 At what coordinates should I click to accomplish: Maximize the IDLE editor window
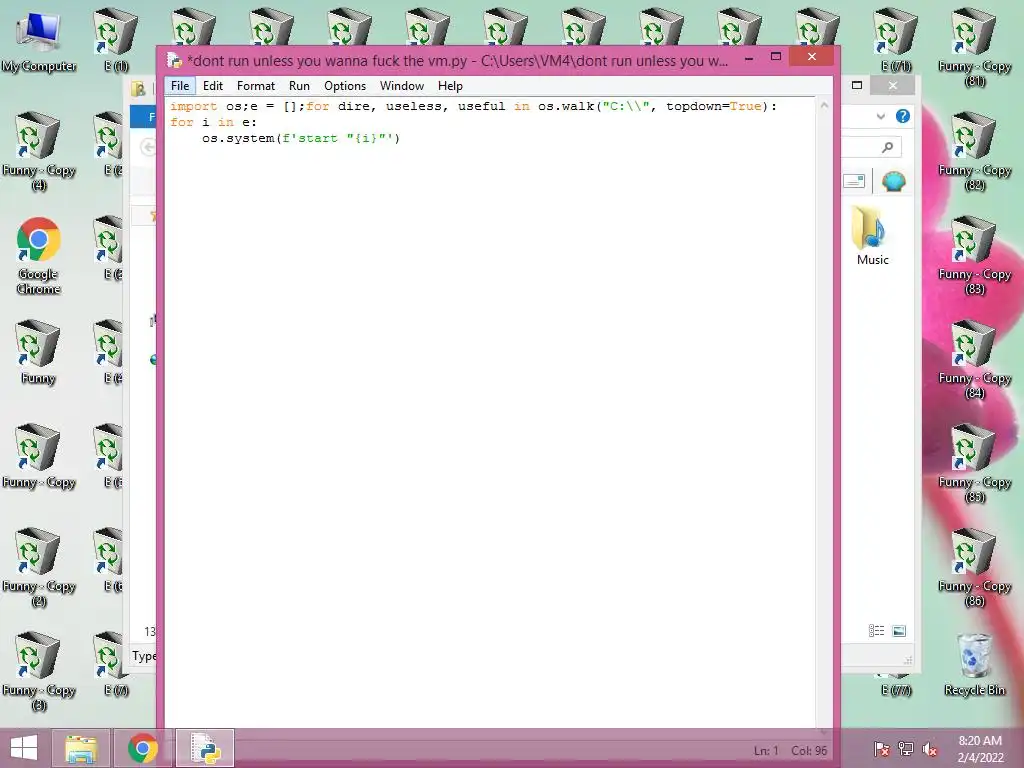point(776,57)
